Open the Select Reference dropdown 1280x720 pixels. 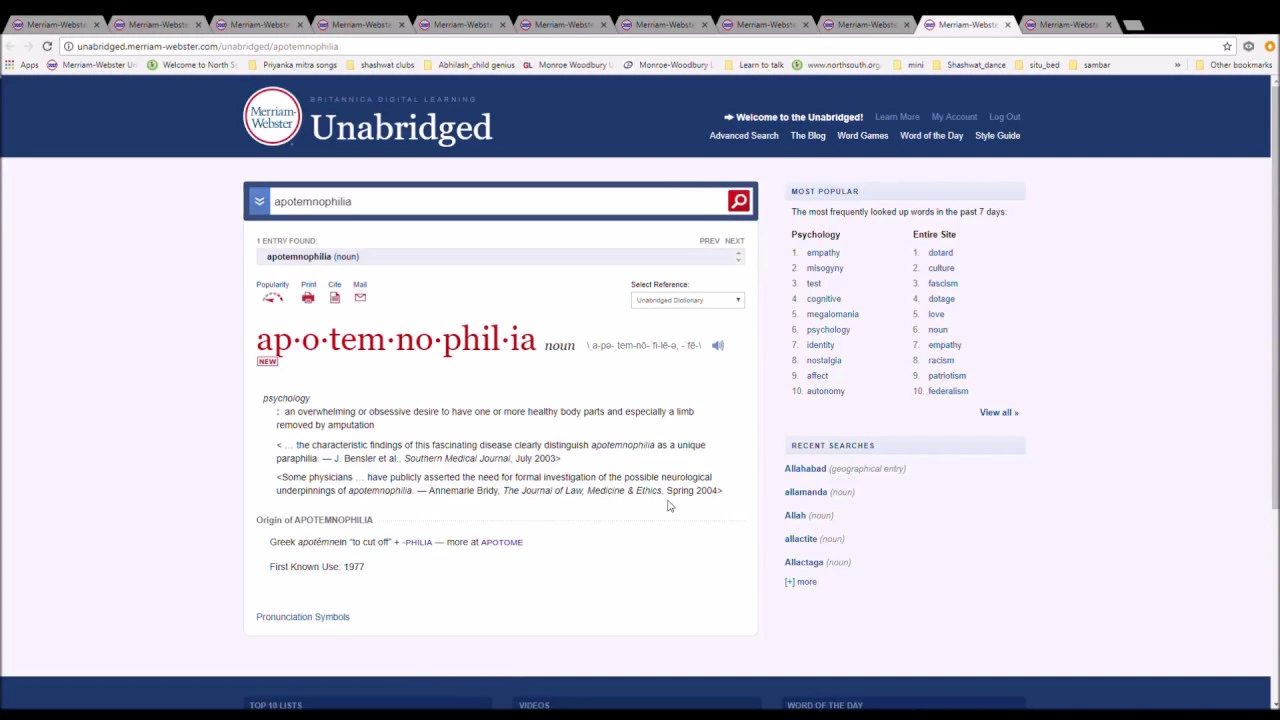coord(688,300)
